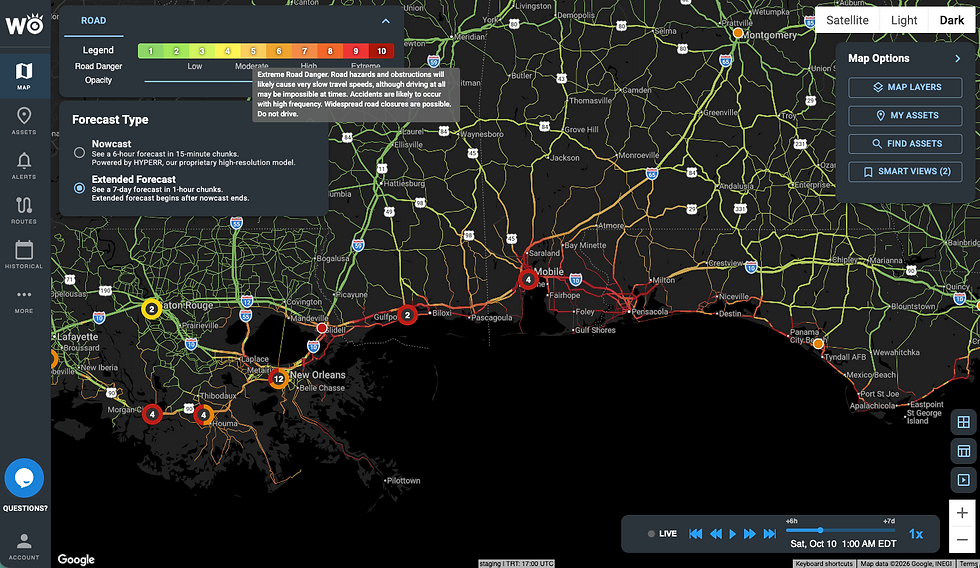Skip to start of timeline
The height and width of the screenshot is (568, 980).
695,534
